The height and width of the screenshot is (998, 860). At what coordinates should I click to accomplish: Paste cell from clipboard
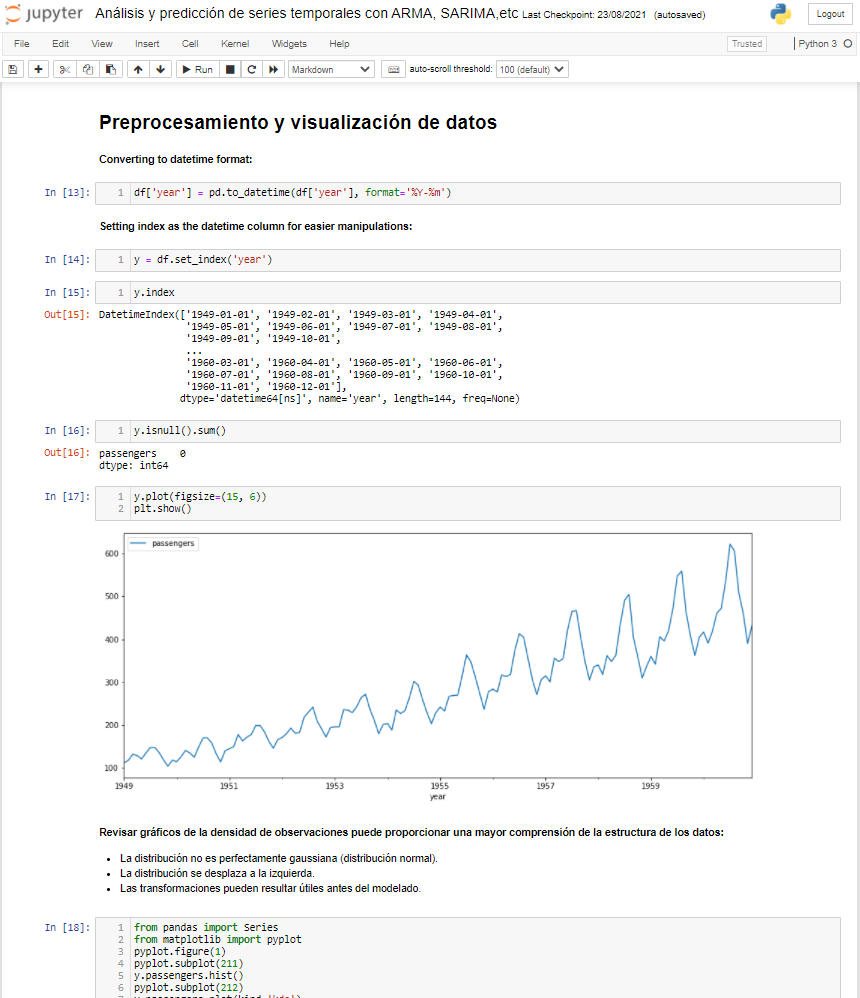[x=110, y=69]
